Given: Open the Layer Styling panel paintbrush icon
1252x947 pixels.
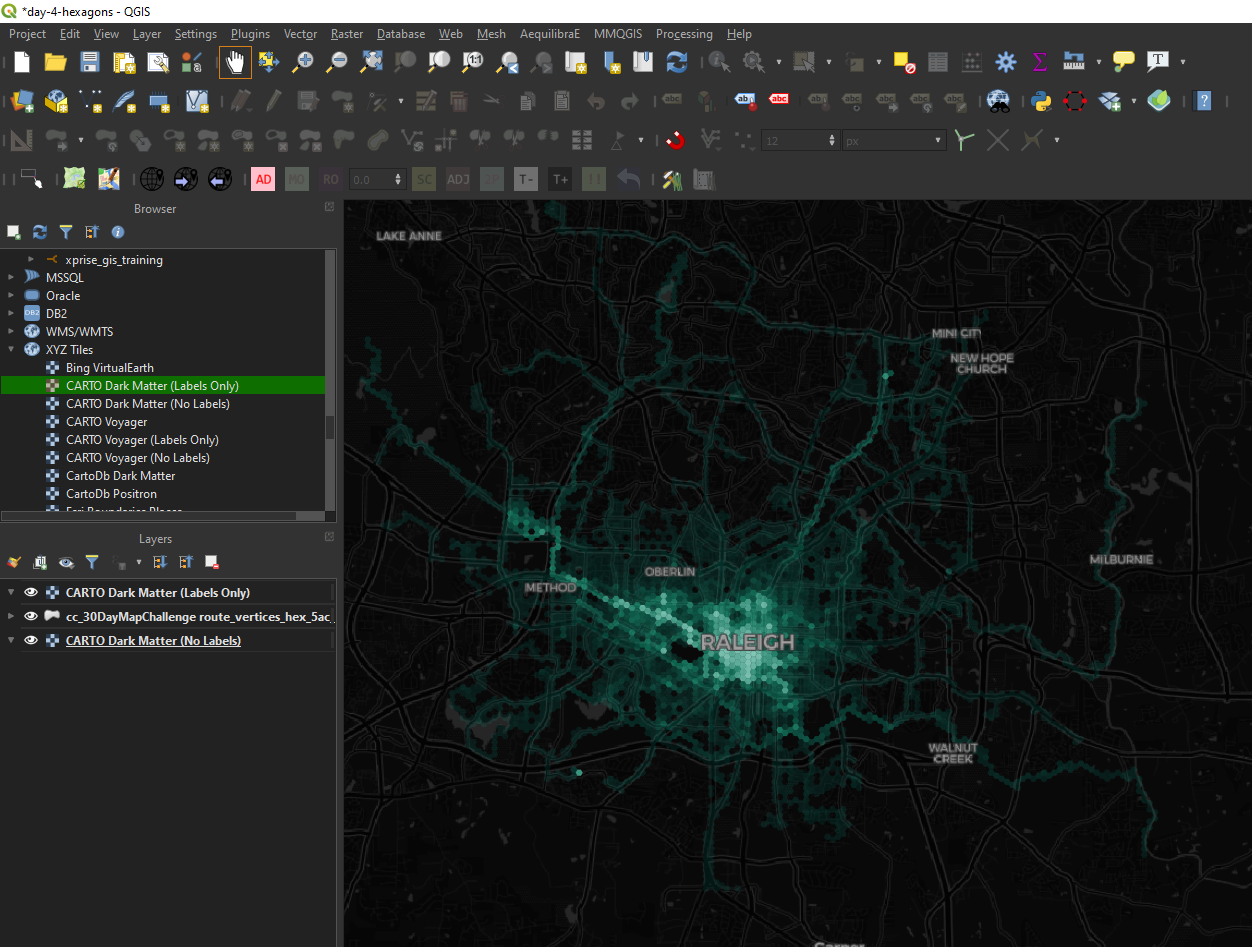Looking at the screenshot, I should click(x=14, y=562).
